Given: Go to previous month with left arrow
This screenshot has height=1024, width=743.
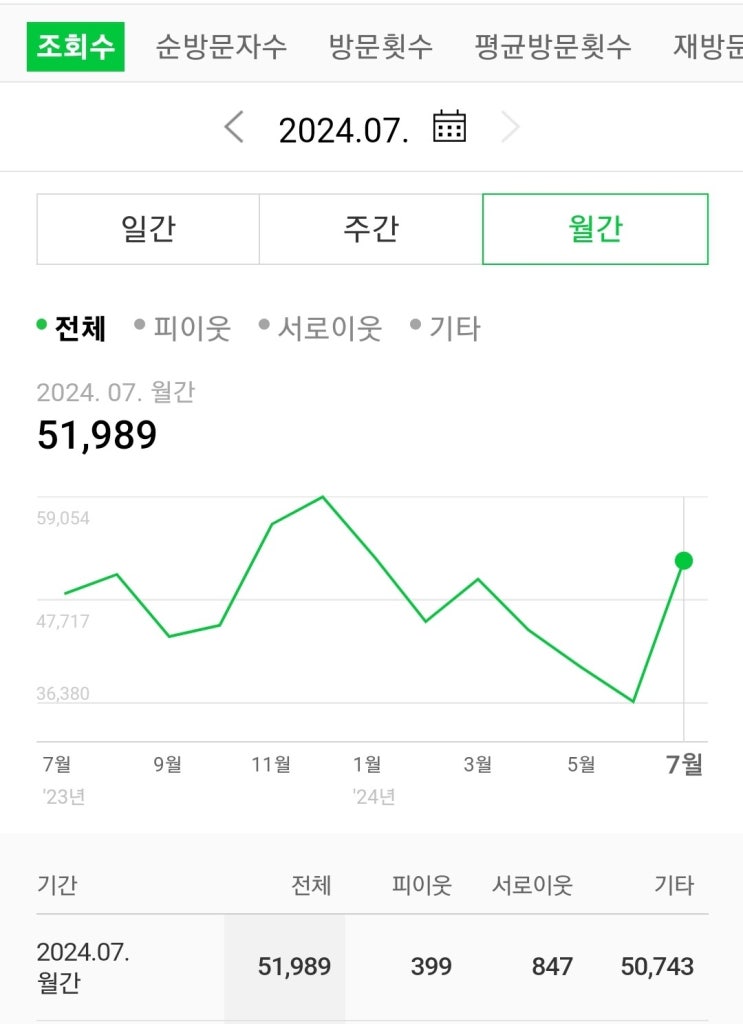Looking at the screenshot, I should point(234,127).
